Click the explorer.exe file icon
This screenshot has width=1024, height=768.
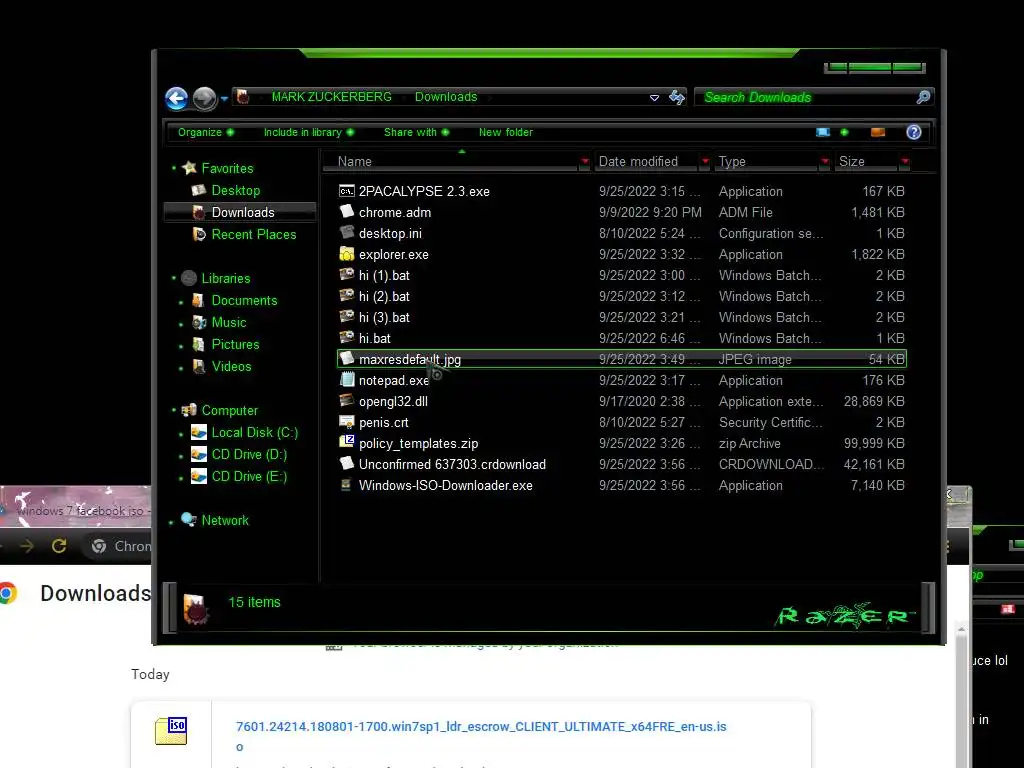point(347,253)
